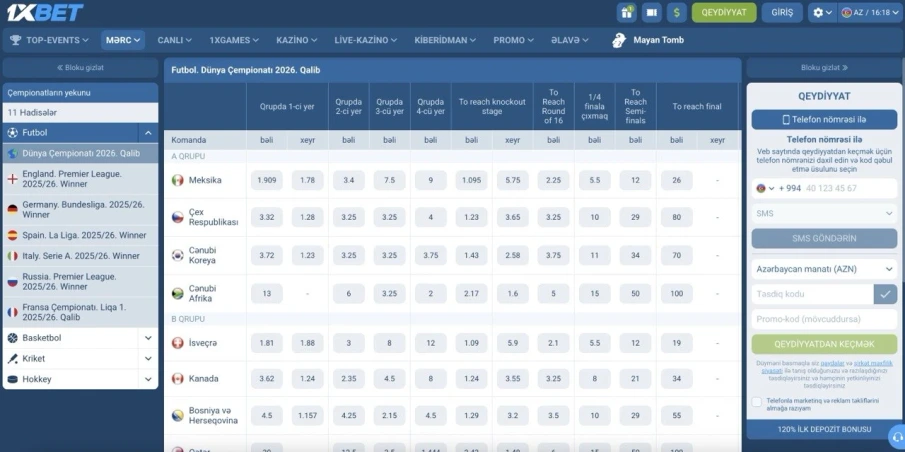Viewport: 905px width, 452px height.
Task: Expand the Hokkey section
Action: [x=148, y=379]
